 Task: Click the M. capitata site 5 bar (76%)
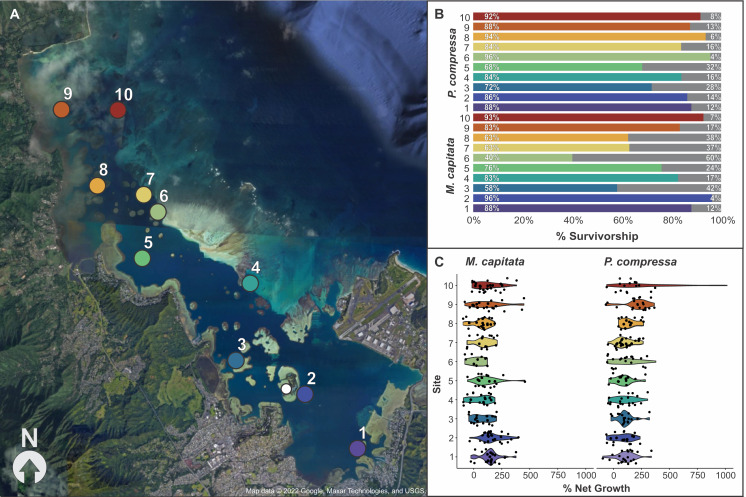(x=567, y=168)
